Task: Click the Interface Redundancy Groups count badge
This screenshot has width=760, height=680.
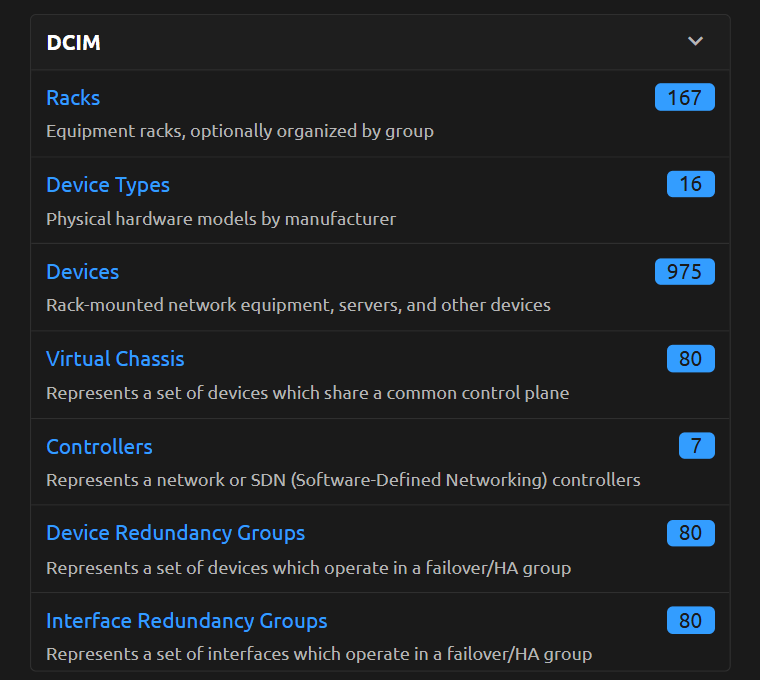Action: [x=690, y=621]
